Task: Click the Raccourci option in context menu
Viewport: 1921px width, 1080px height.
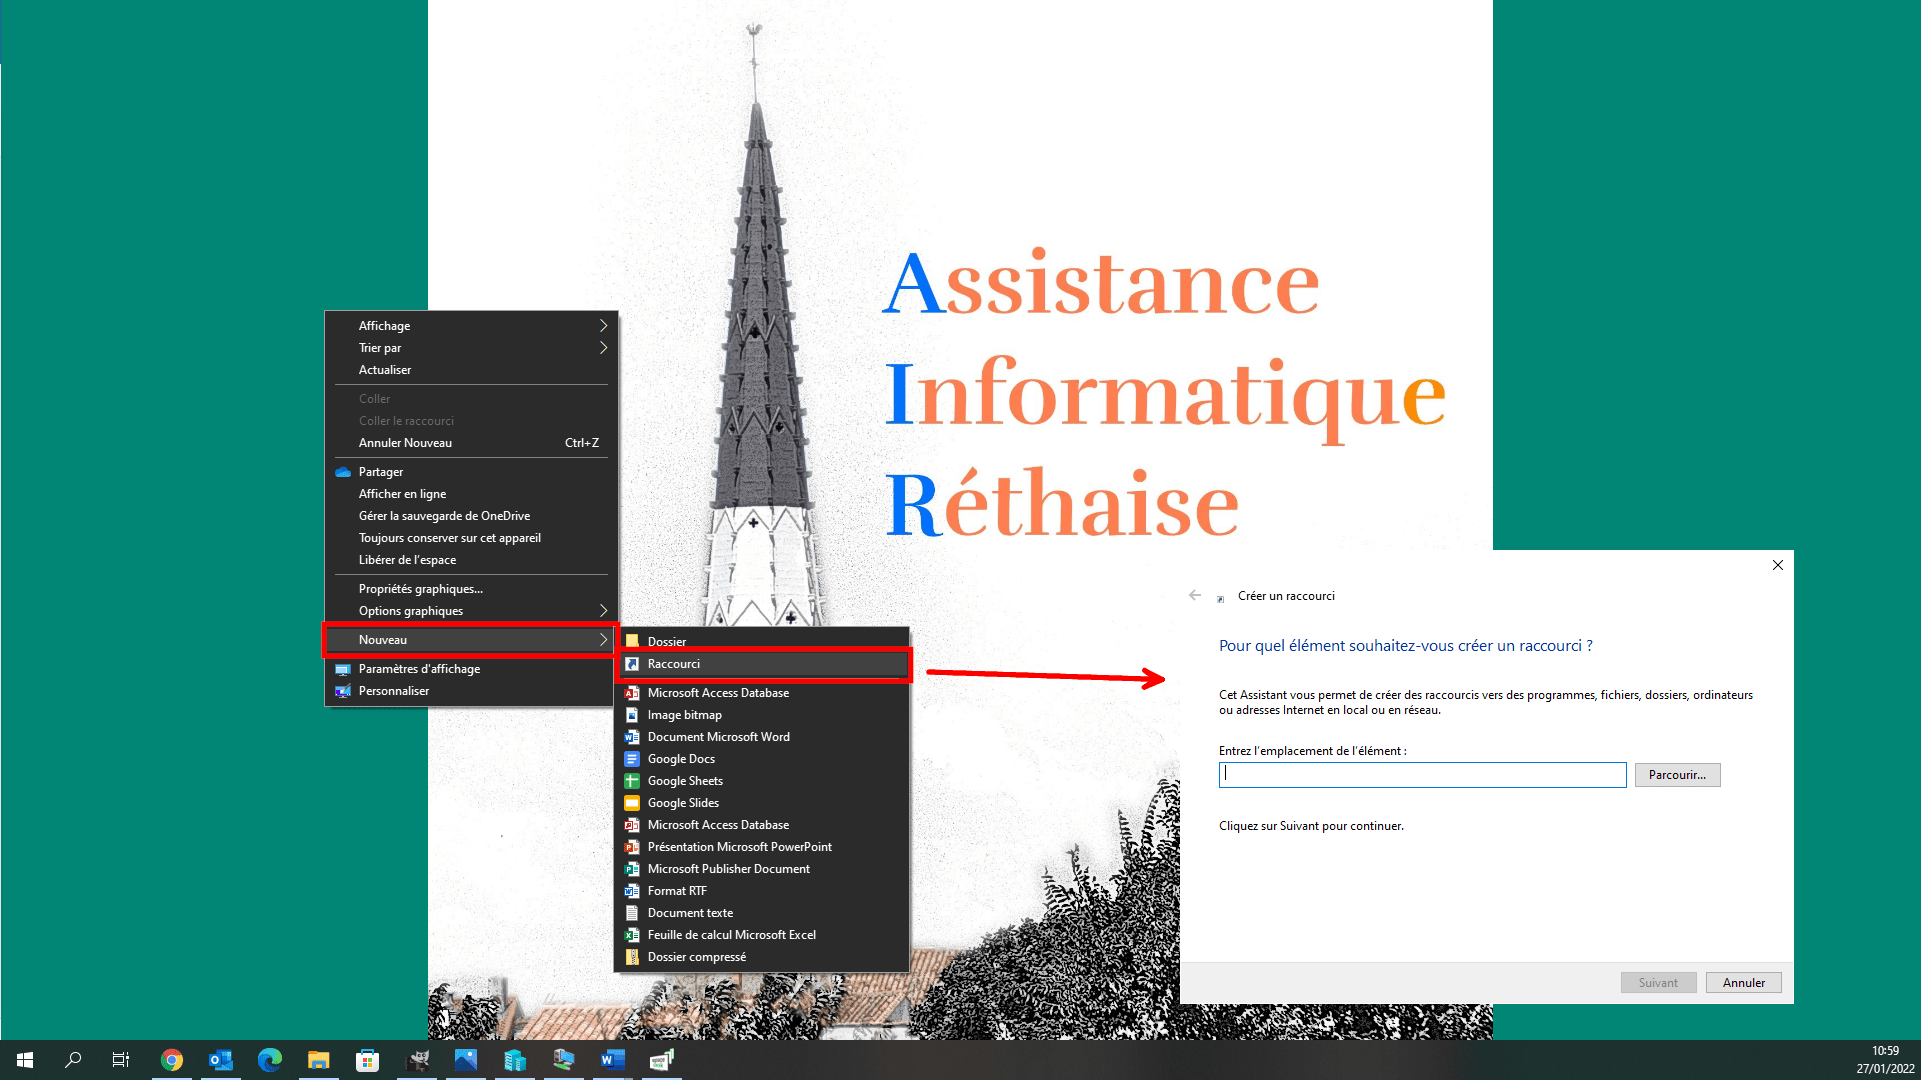Action: coord(763,662)
